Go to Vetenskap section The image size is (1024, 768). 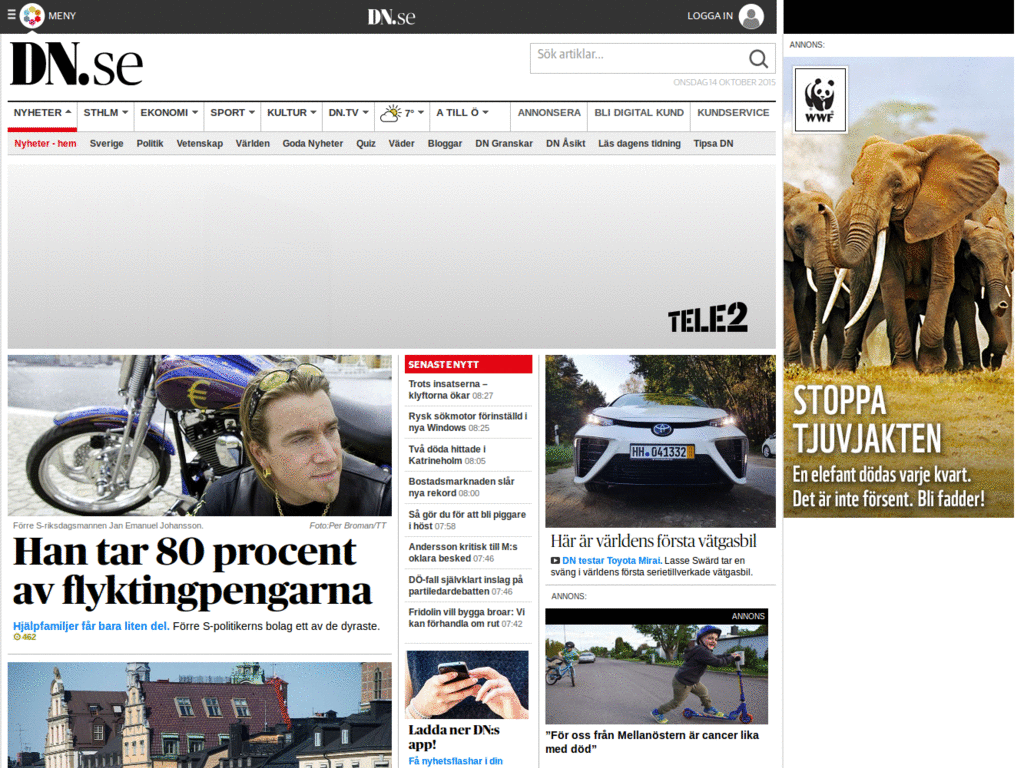coord(199,144)
